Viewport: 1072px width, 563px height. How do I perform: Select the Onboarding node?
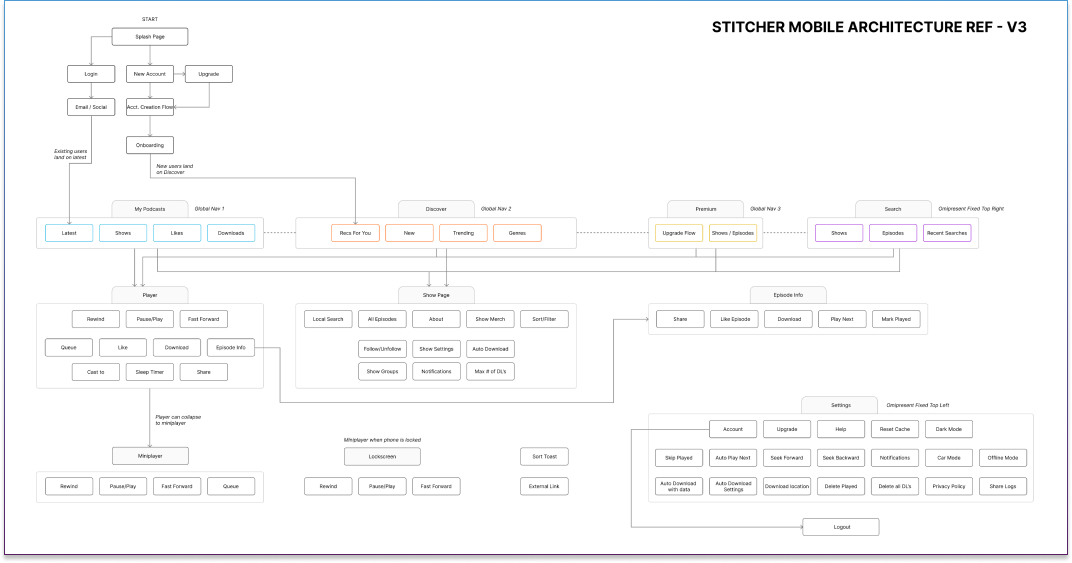[150, 145]
